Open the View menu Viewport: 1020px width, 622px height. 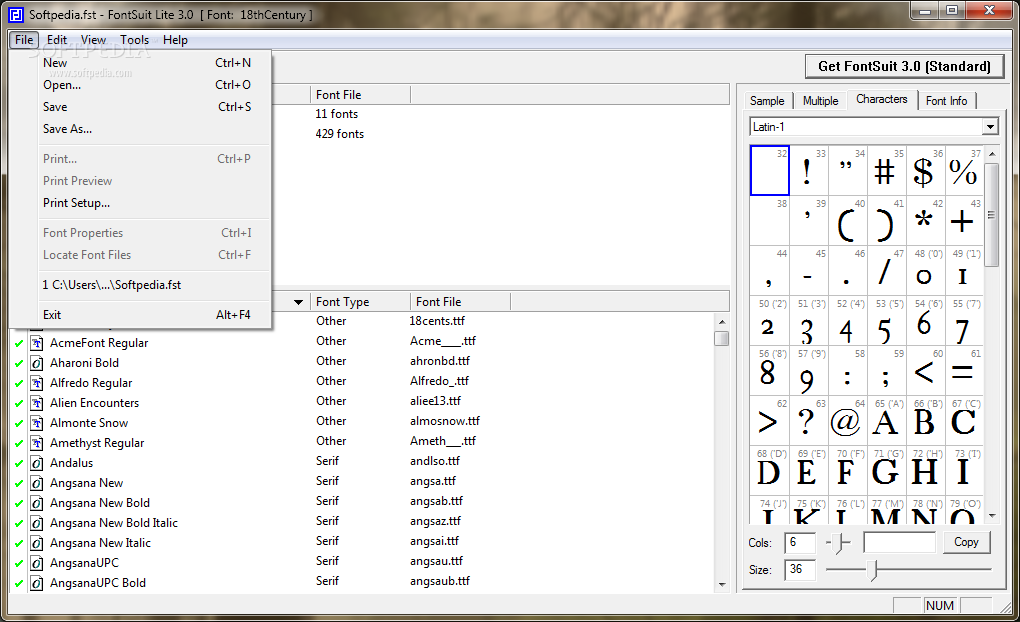pos(93,40)
